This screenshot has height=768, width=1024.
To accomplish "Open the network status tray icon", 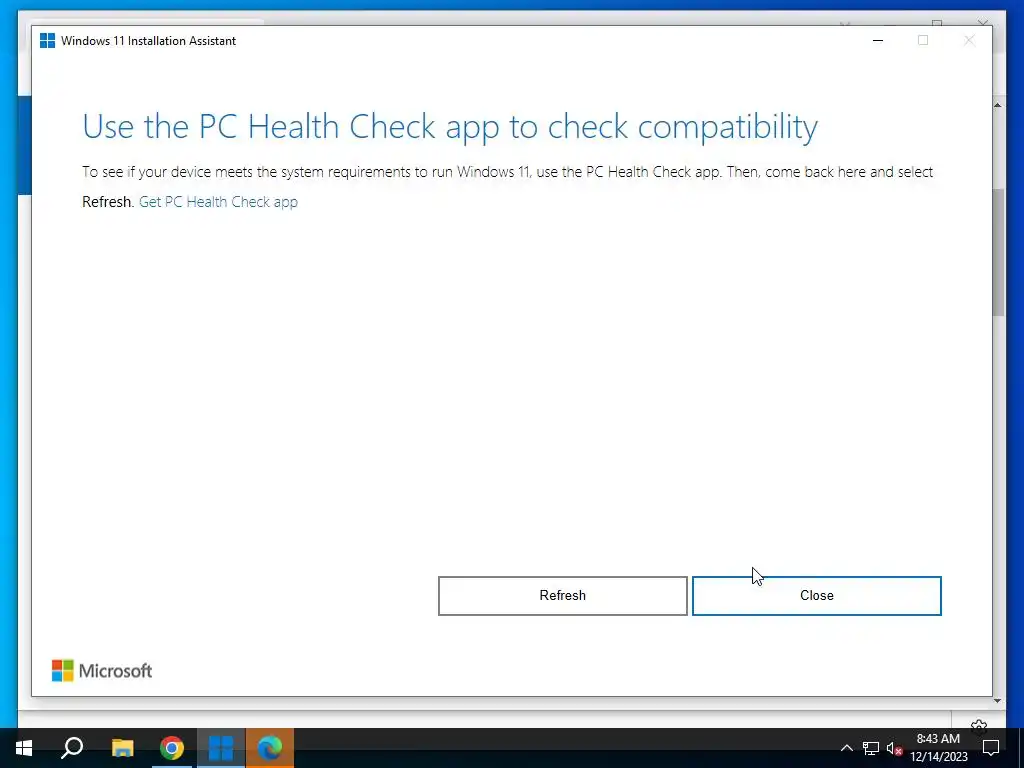I will point(871,748).
